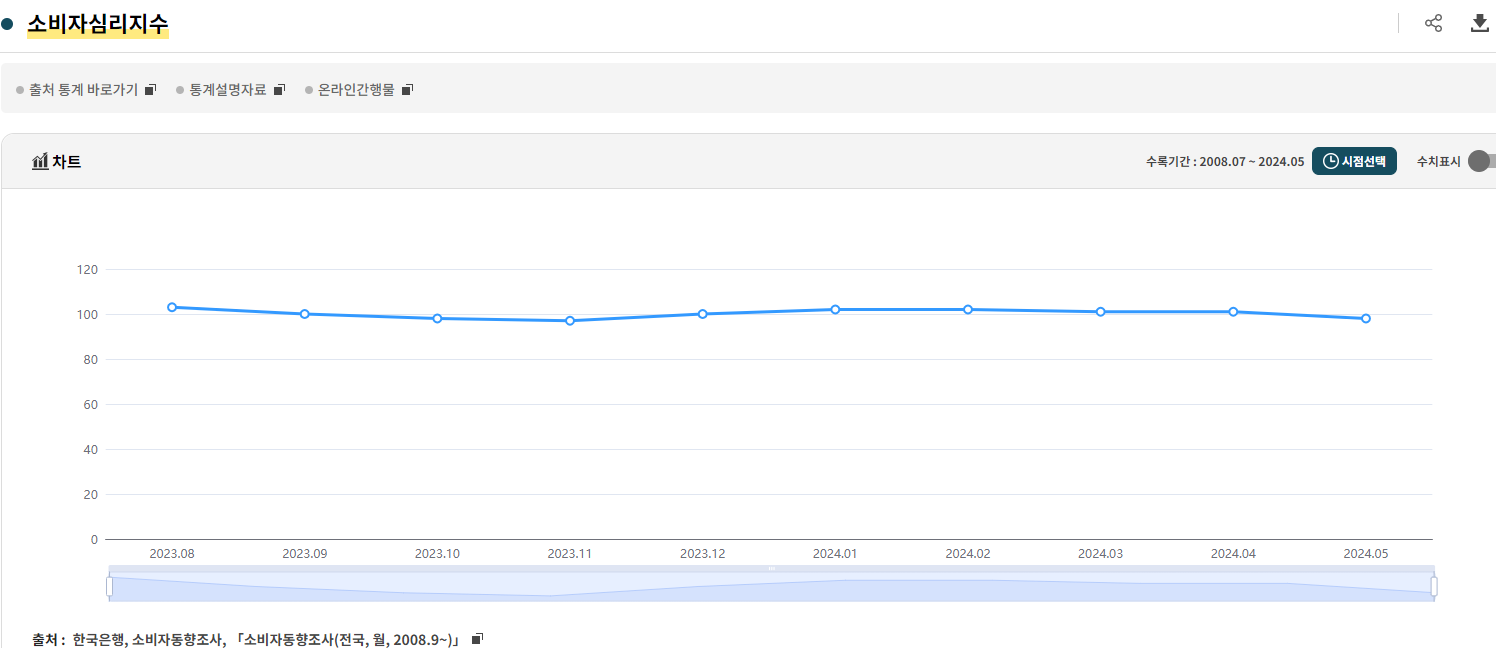Click the 2023.08 data point on line

(172, 307)
